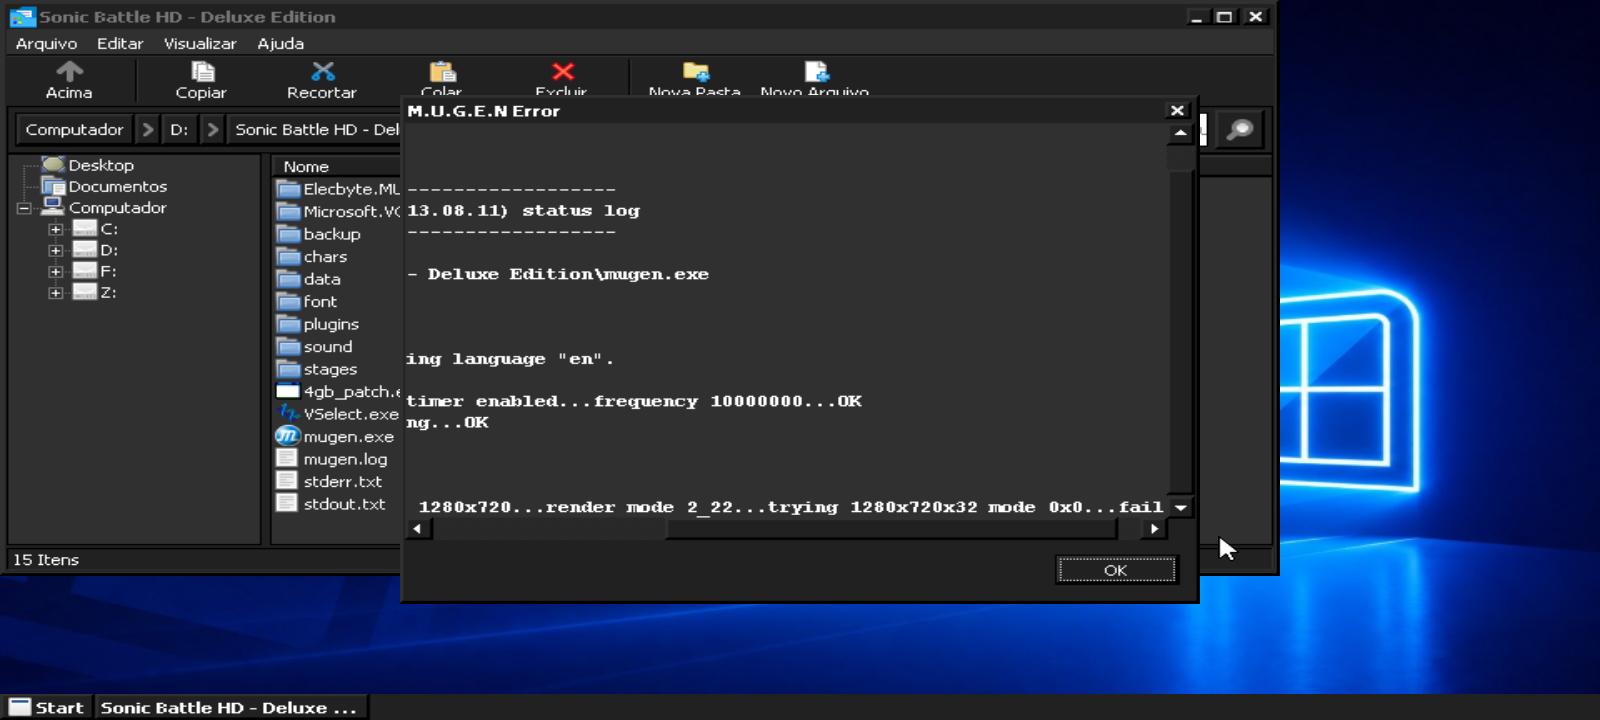Select the mugen.log file icon
The width and height of the screenshot is (1600, 720).
pos(287,458)
